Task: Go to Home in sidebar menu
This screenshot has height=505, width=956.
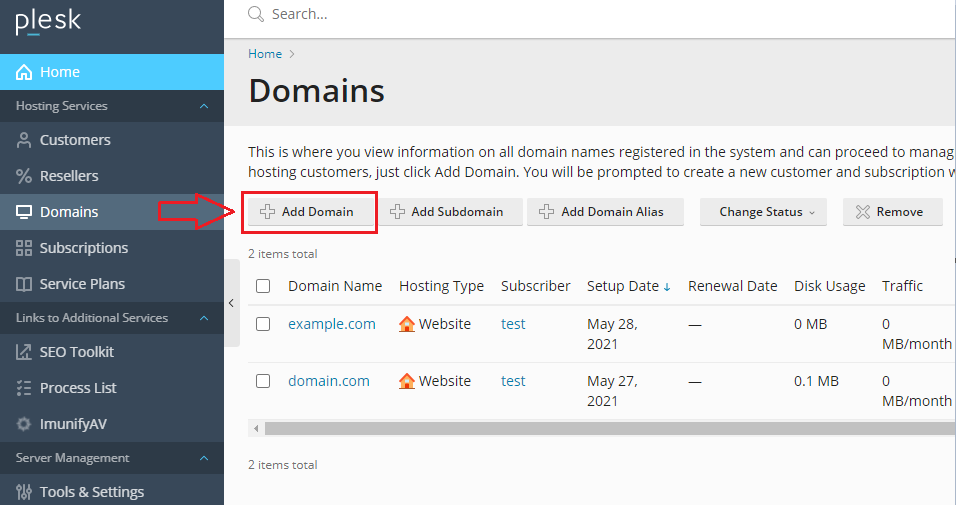Action: [x=60, y=72]
